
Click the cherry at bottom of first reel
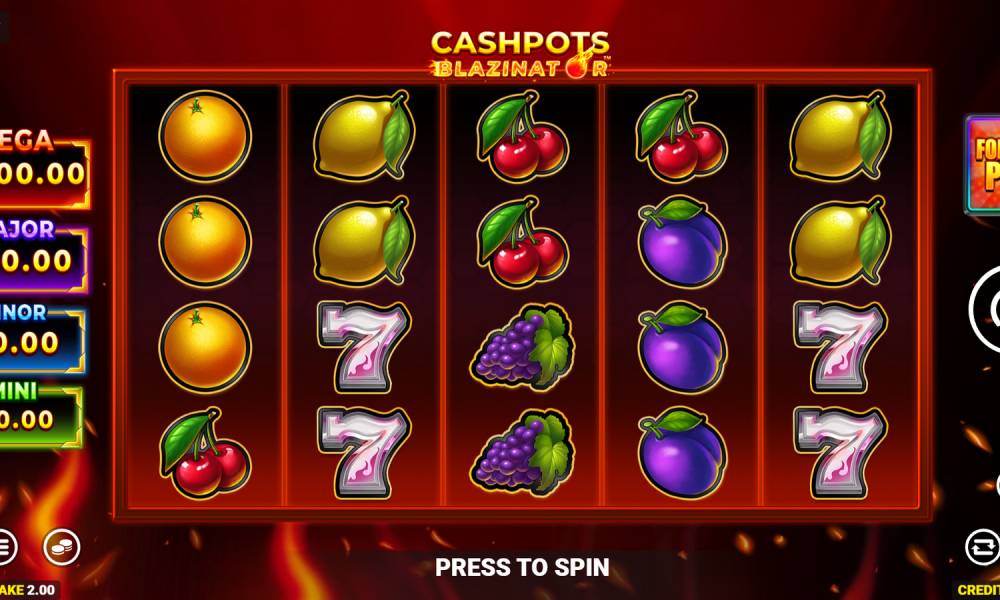tap(205, 453)
